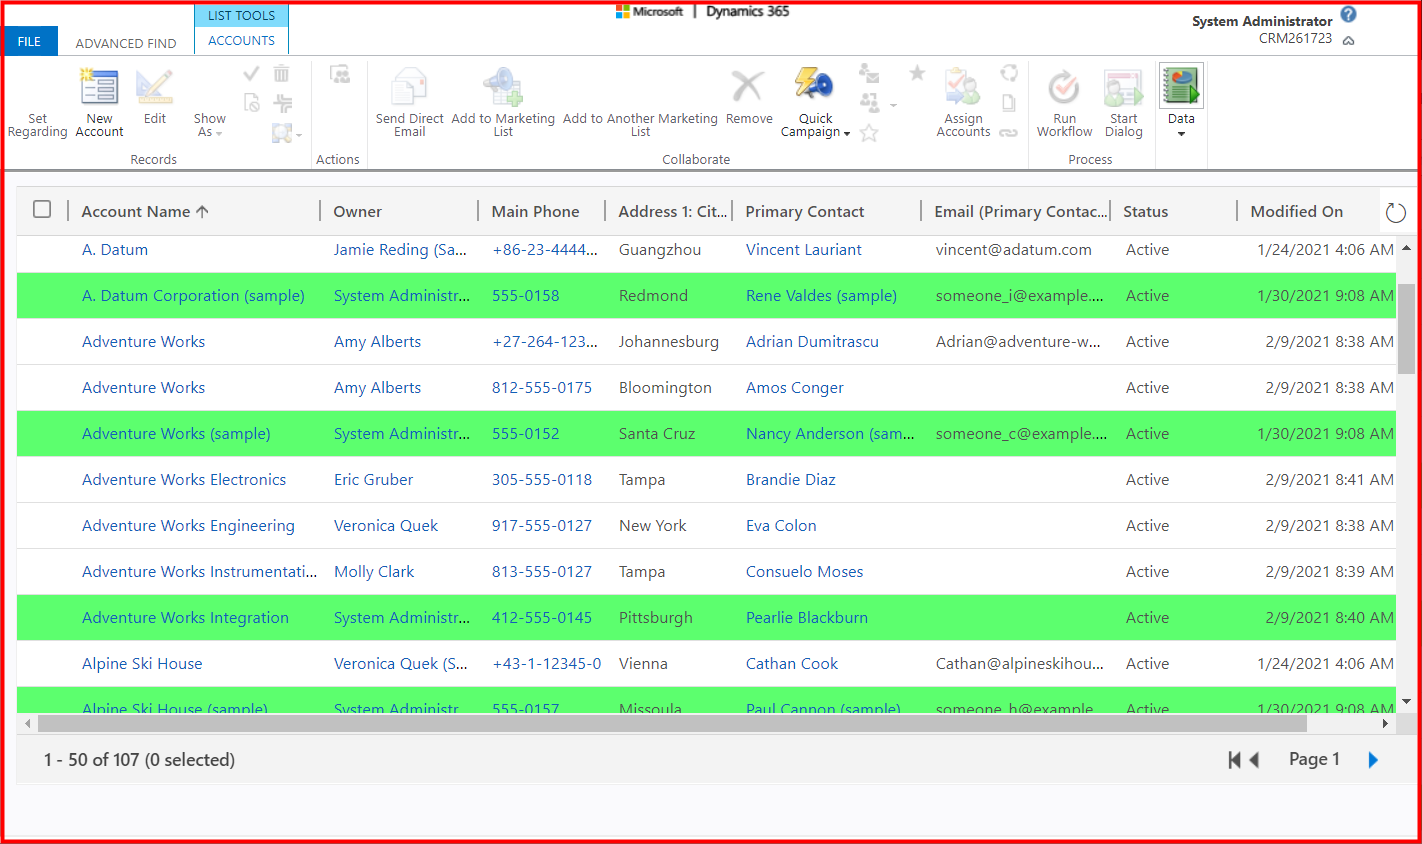Click the Edit ruler-and-pencil icon
The height and width of the screenshot is (844, 1422).
pos(154,87)
